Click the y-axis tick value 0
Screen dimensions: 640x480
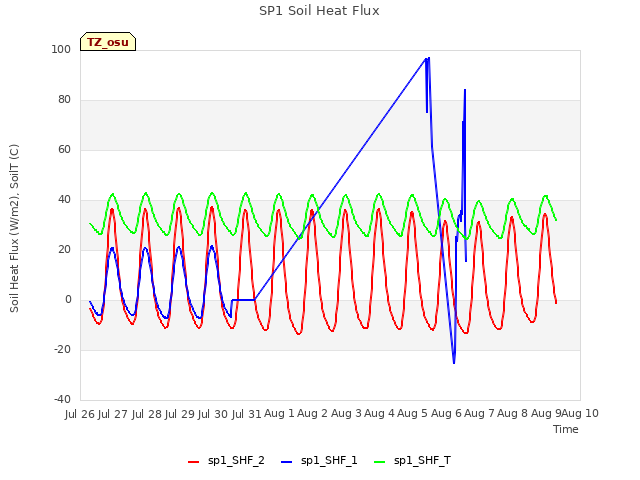[68, 300]
